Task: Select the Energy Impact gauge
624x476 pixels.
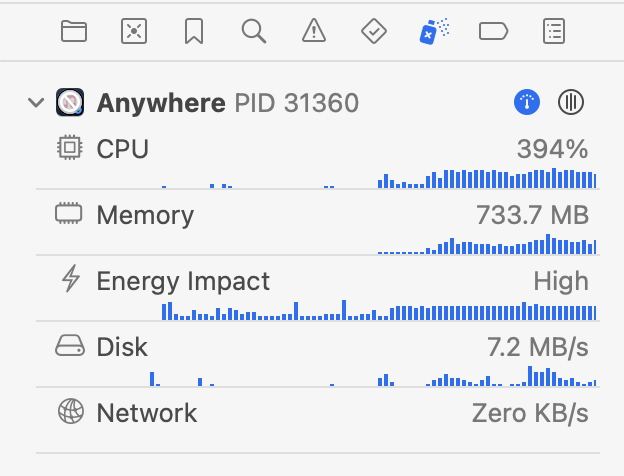Action: click(318, 294)
